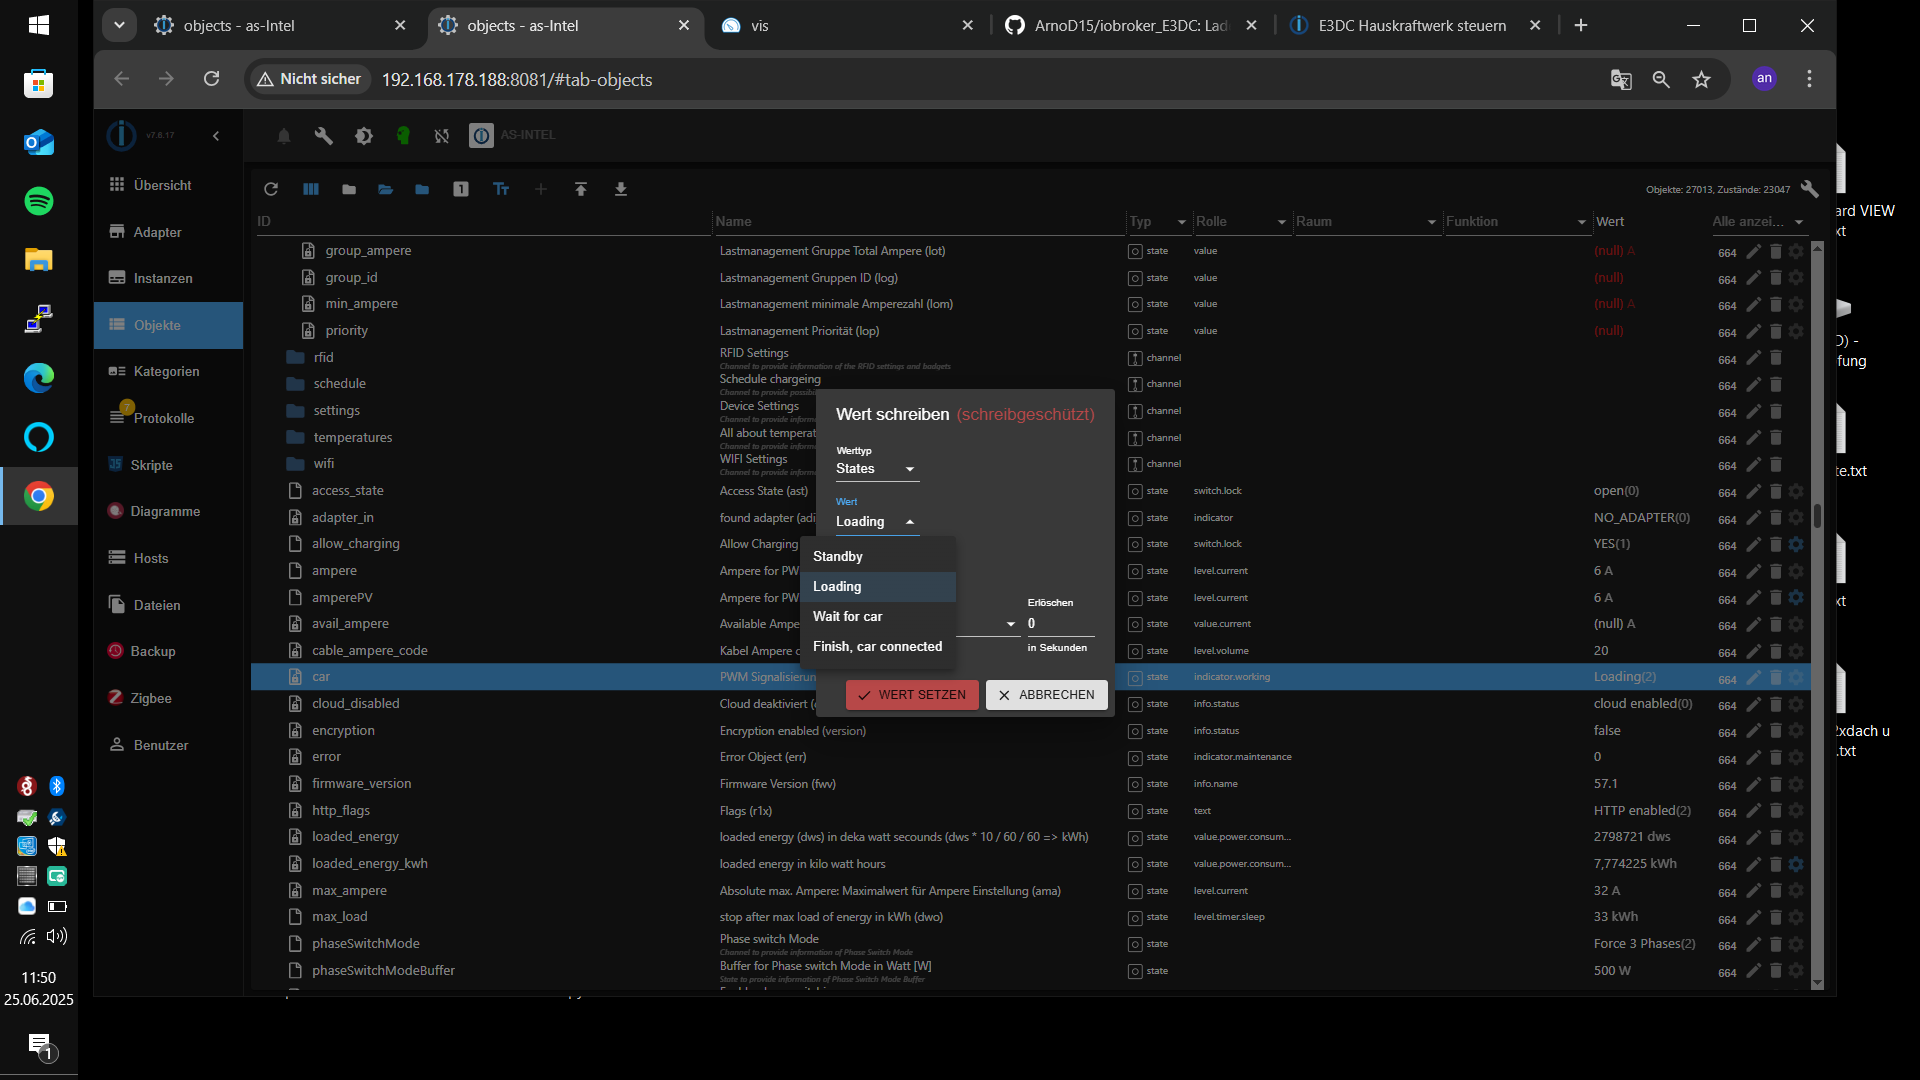Image resolution: width=1920 pixels, height=1080 pixels.
Task: Open custom settings gear for loaded_energy_kwh
Action: (x=1796, y=864)
